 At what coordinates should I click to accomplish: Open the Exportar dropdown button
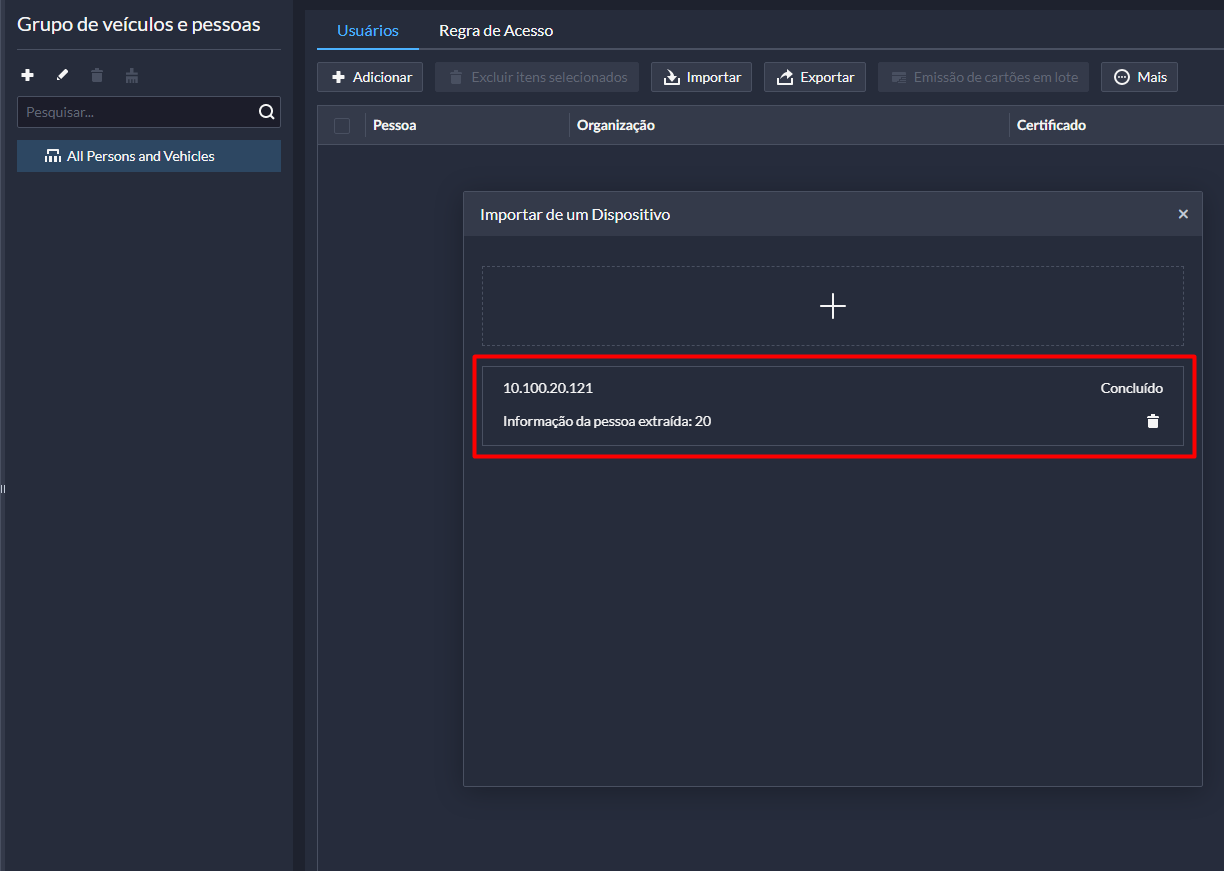pyautogui.click(x=814, y=77)
